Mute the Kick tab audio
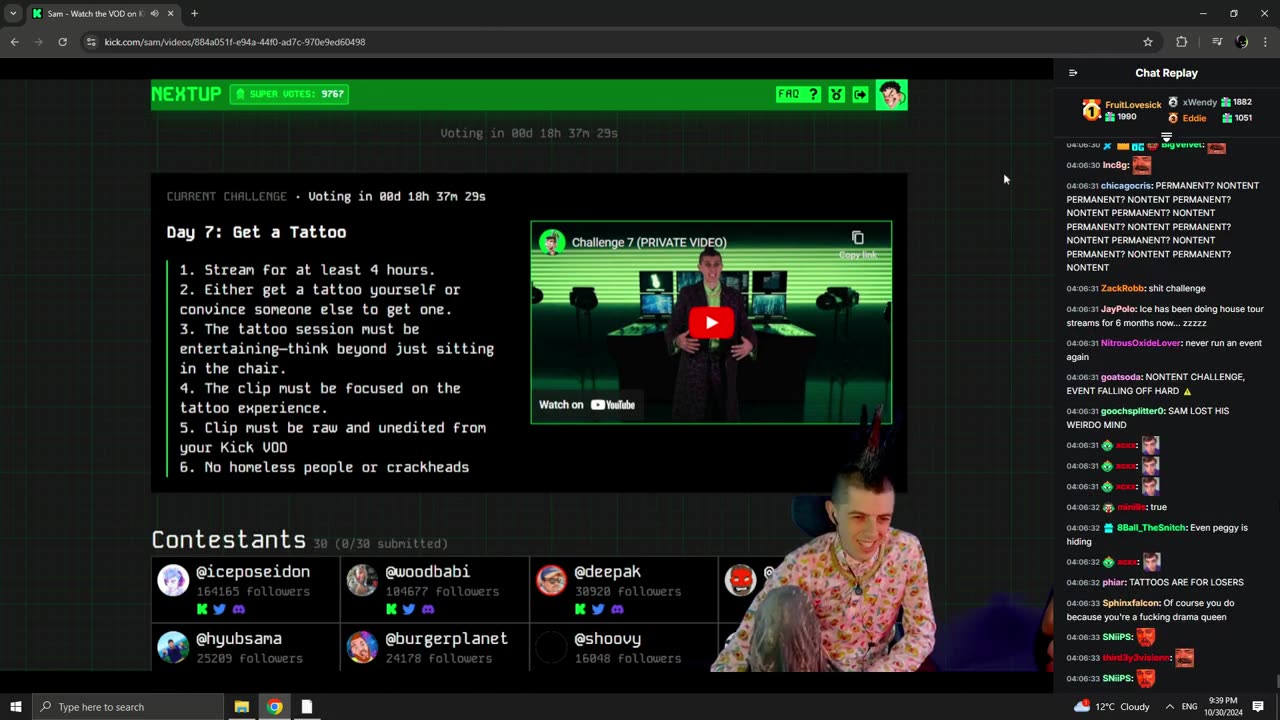Image resolution: width=1280 pixels, height=720 pixels. [154, 14]
